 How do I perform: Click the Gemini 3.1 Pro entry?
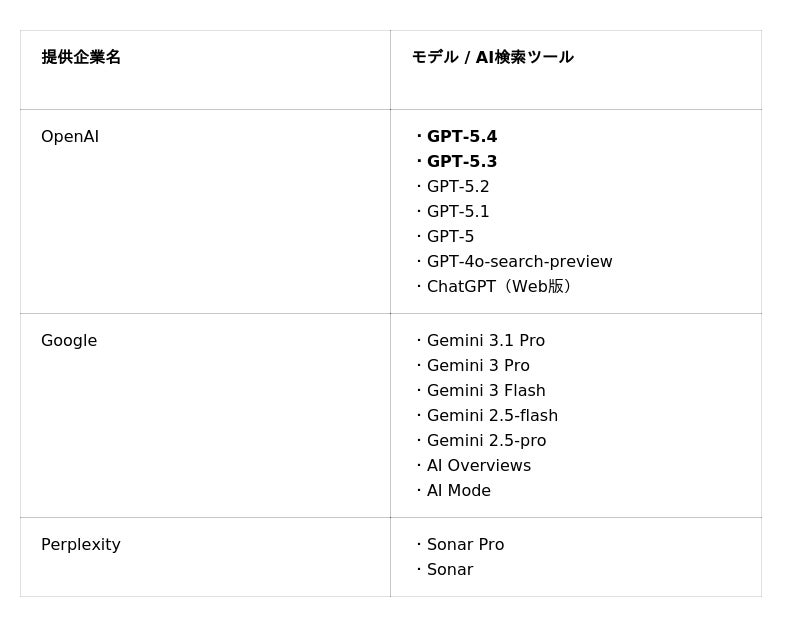click(x=485, y=341)
